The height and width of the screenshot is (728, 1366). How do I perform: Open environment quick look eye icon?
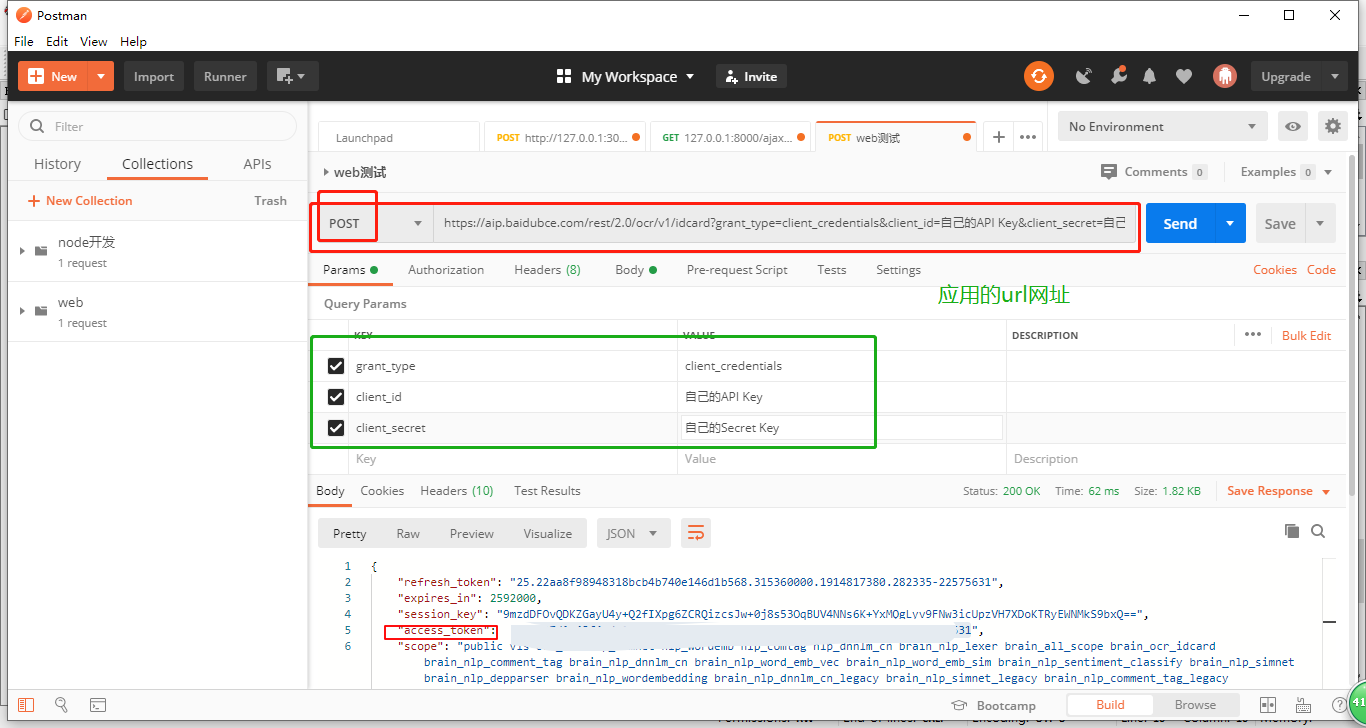pos(1294,127)
